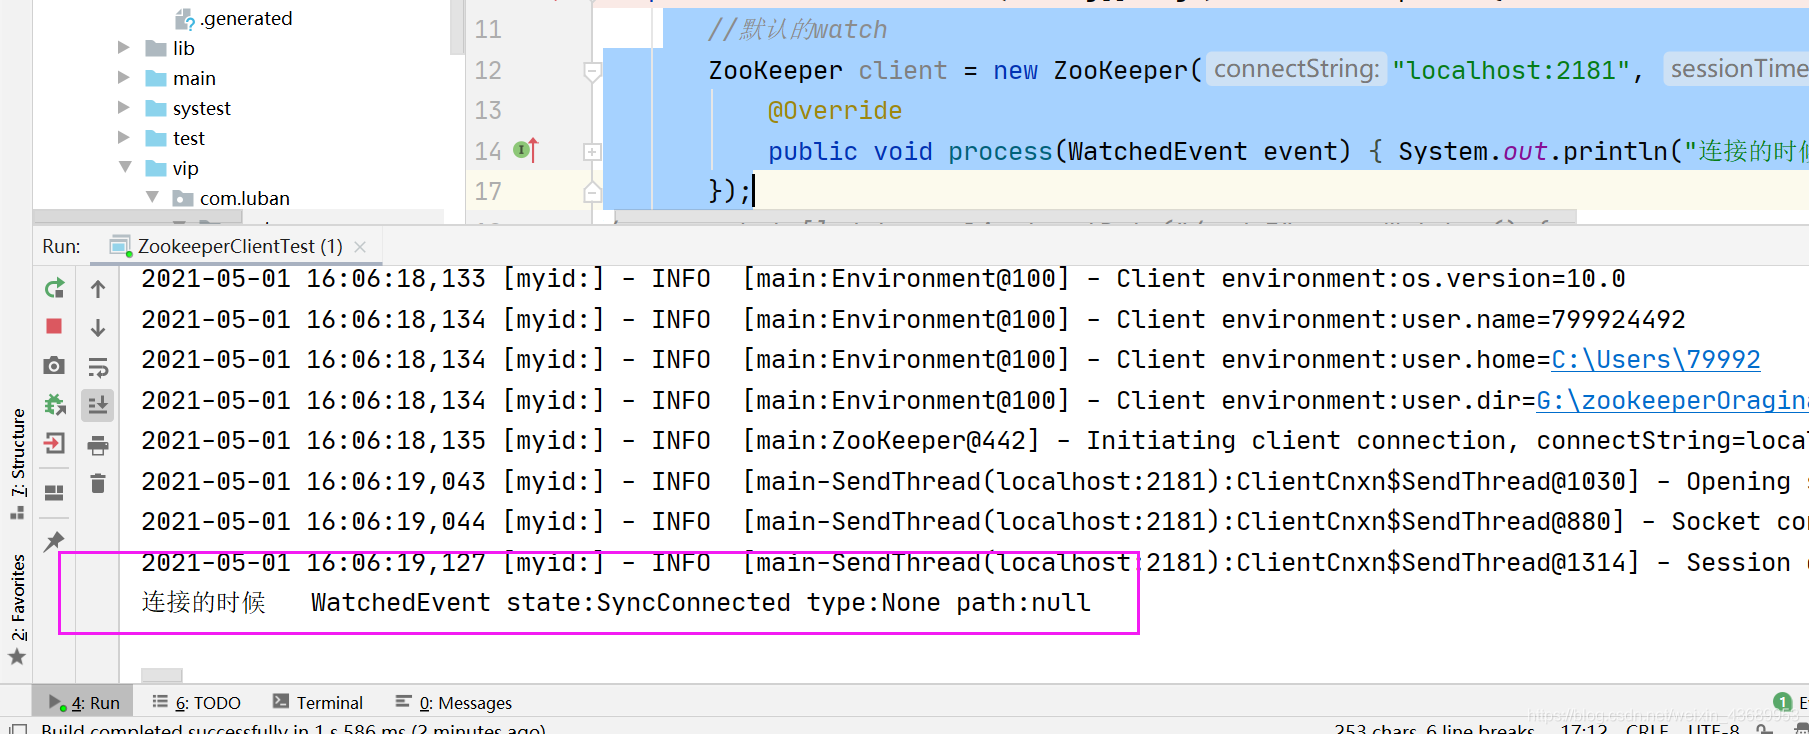
Task: Collapse the com.luban package node
Action: click(152, 197)
